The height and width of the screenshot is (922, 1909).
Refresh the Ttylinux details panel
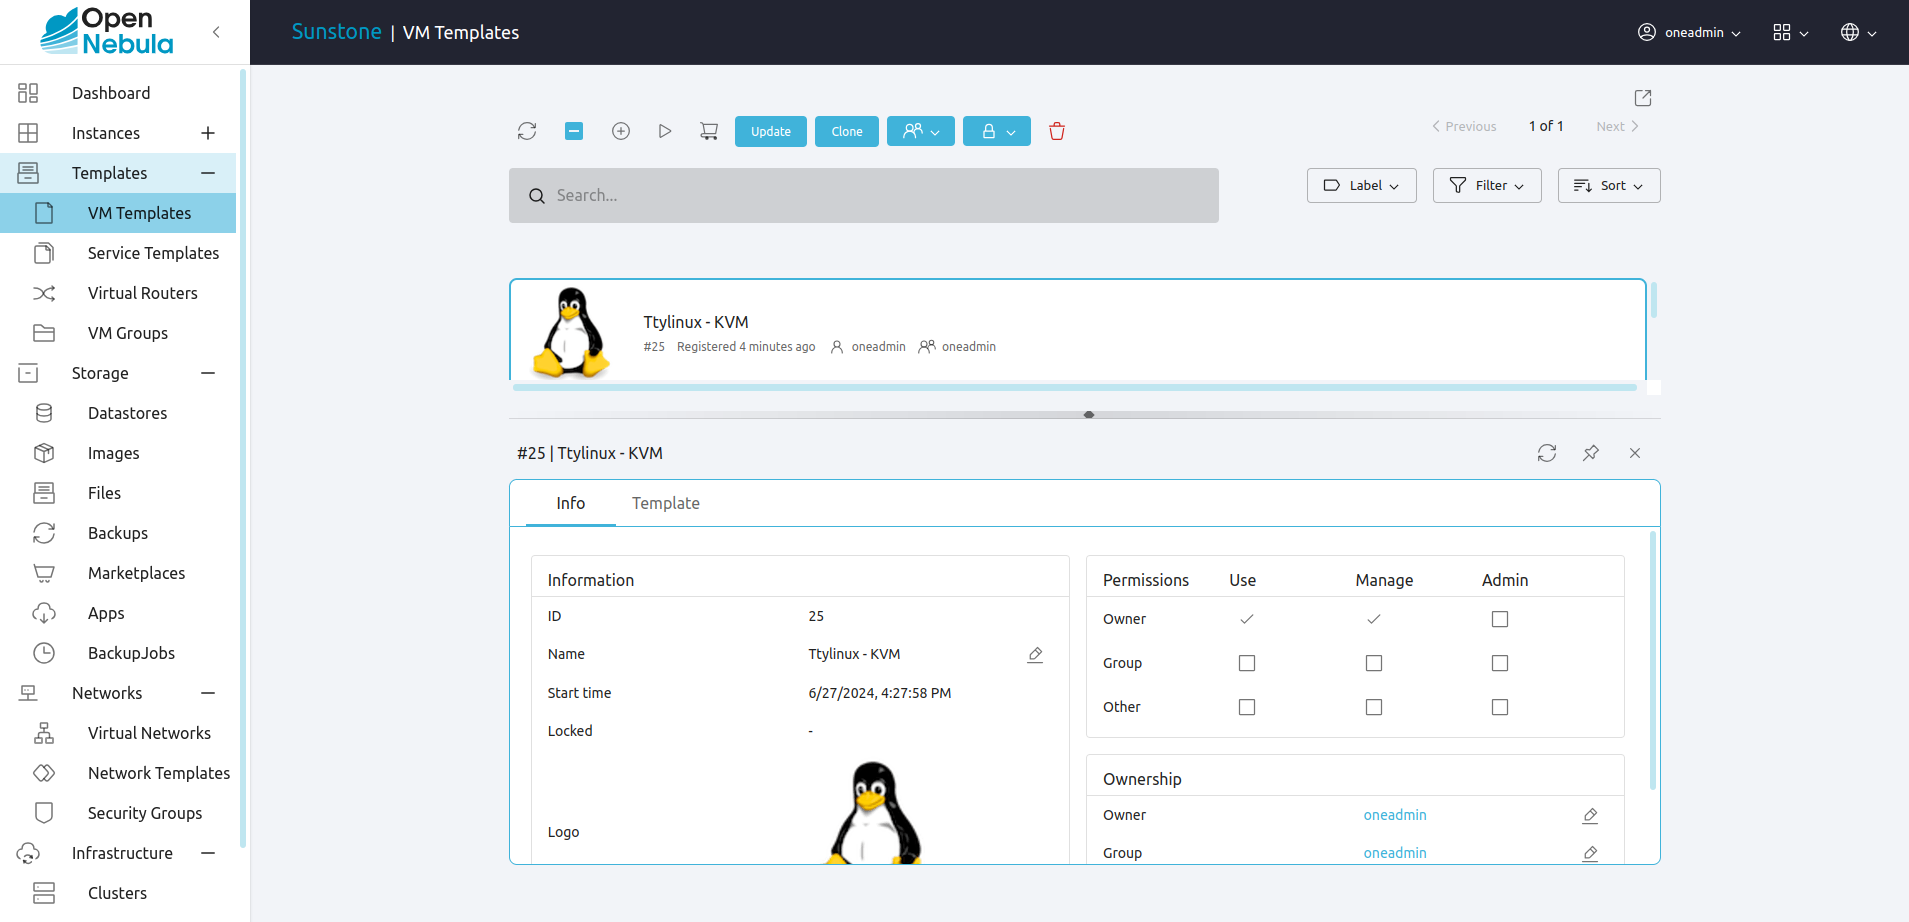1547,453
